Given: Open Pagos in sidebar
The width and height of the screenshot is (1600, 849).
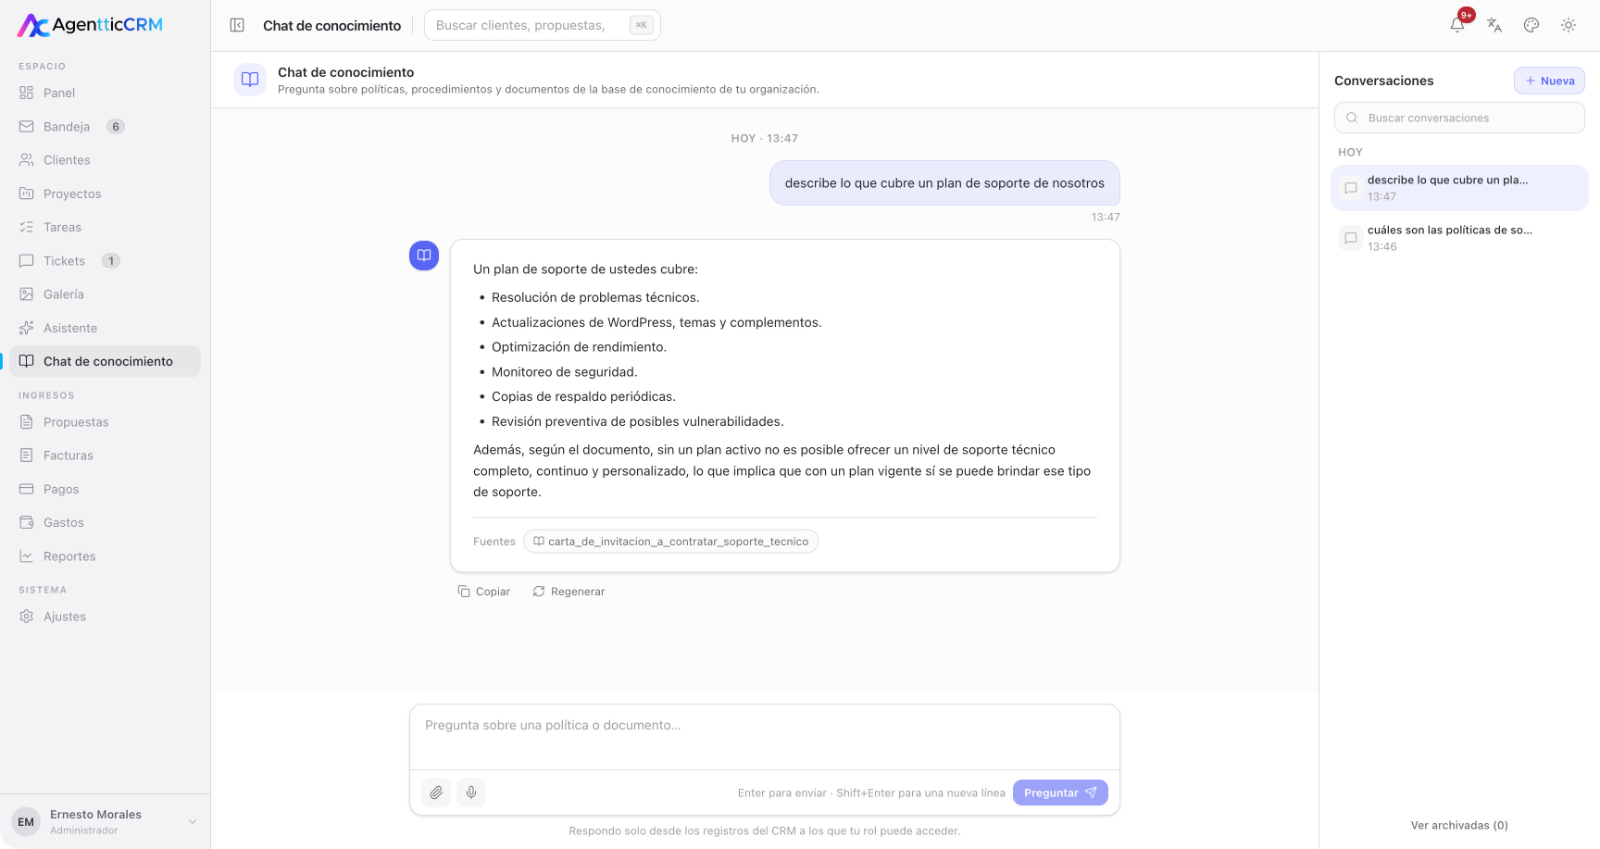Looking at the screenshot, I should point(105,489).
